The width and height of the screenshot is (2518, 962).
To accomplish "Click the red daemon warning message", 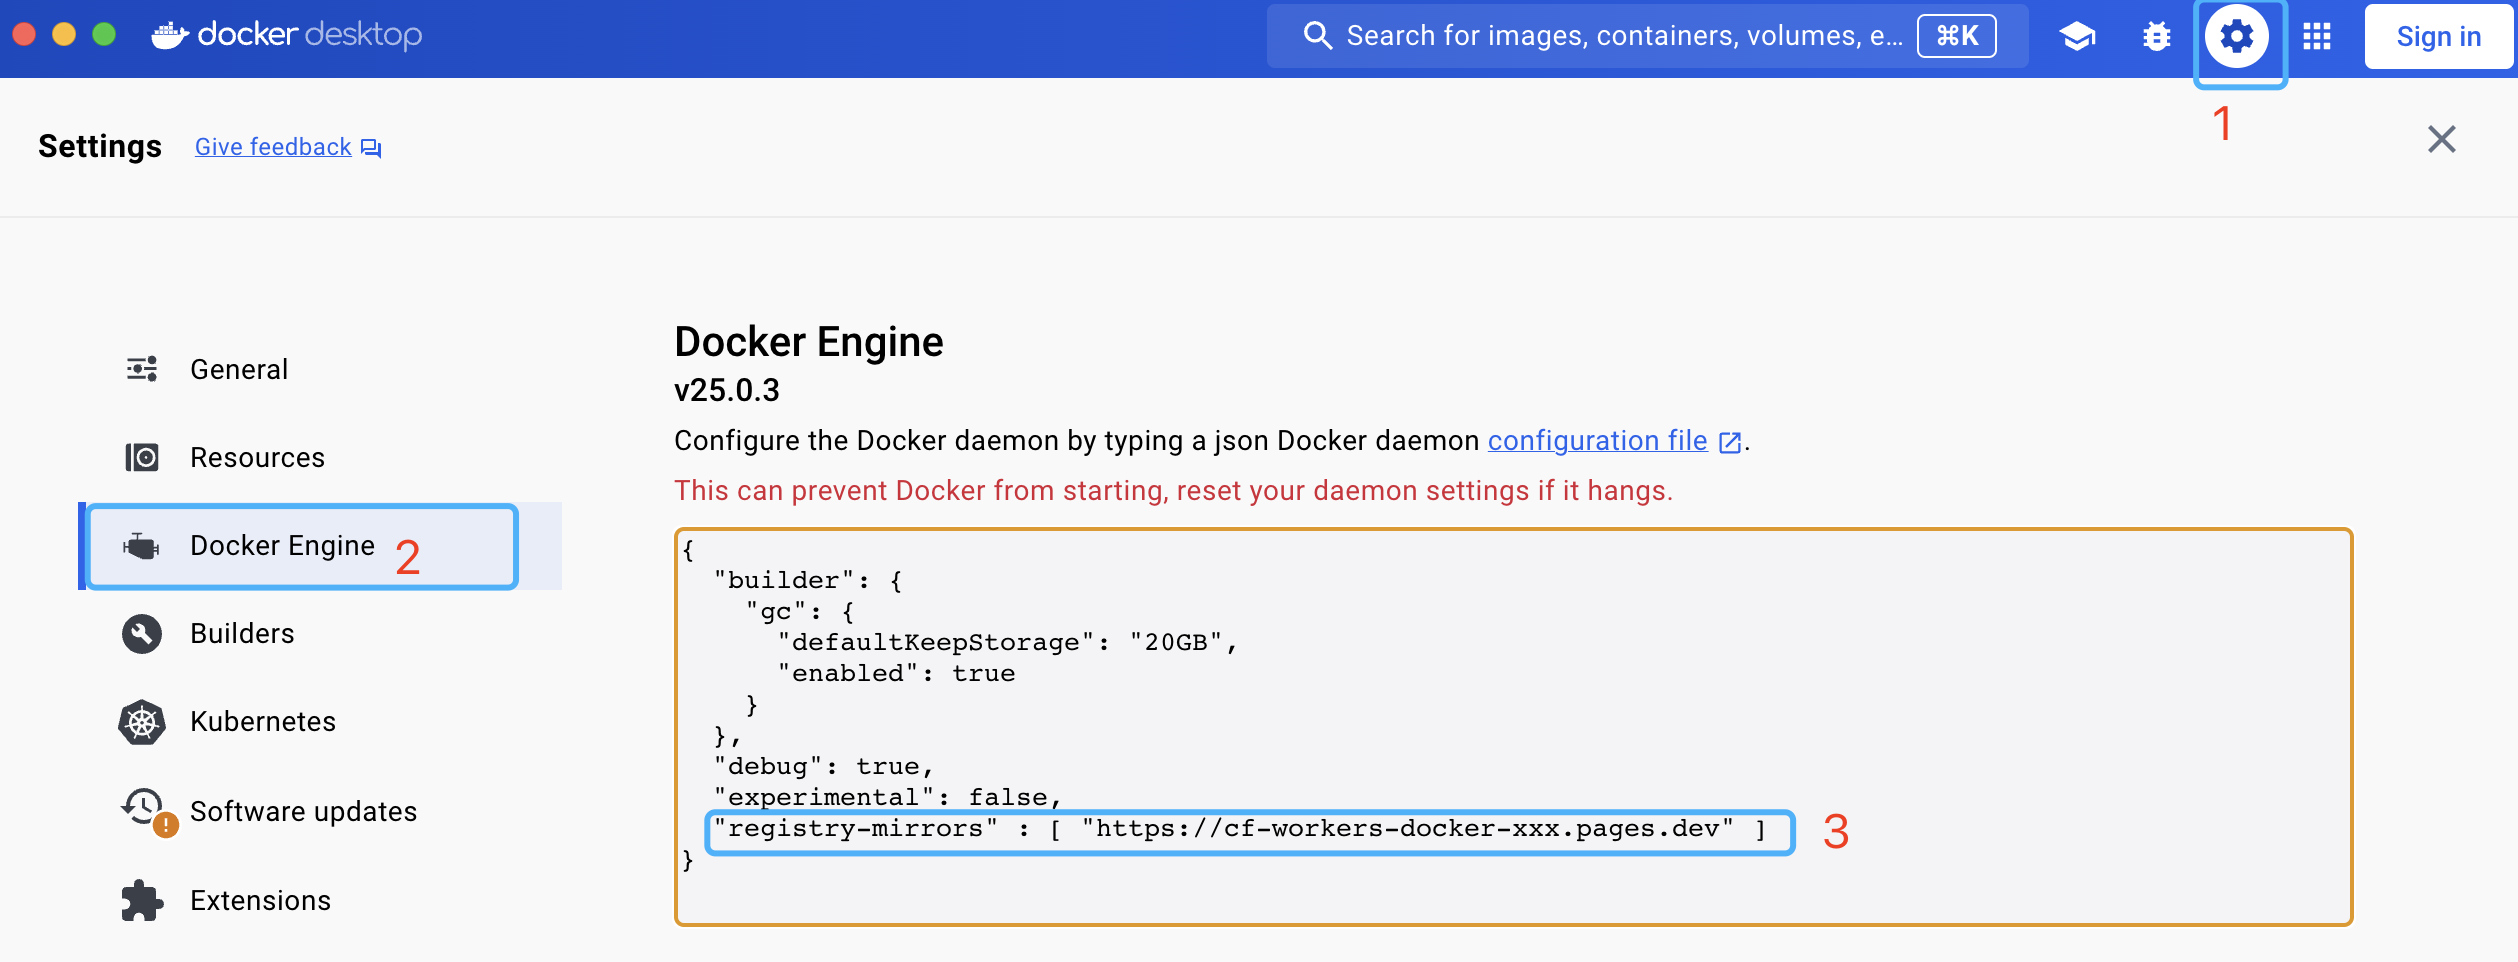I will (1173, 491).
